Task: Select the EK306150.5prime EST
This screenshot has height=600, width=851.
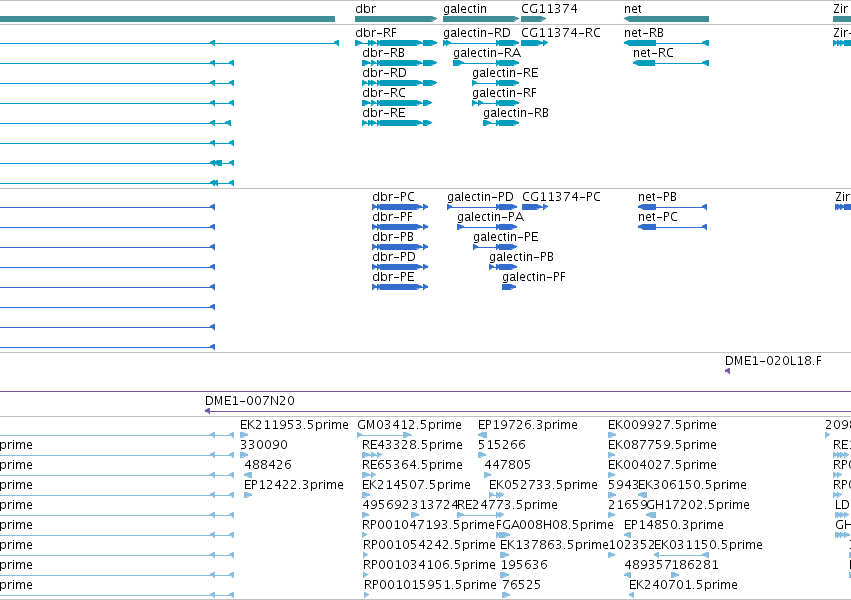Action: 642,495
